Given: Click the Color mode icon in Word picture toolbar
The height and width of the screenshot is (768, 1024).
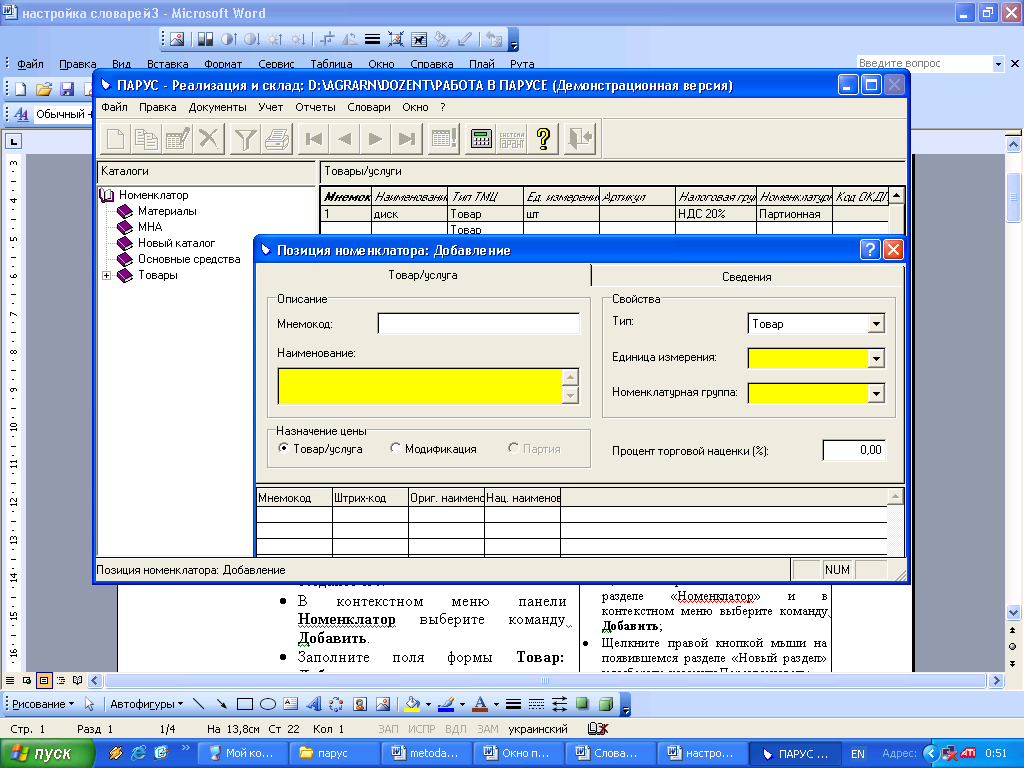Looking at the screenshot, I should [x=206, y=39].
